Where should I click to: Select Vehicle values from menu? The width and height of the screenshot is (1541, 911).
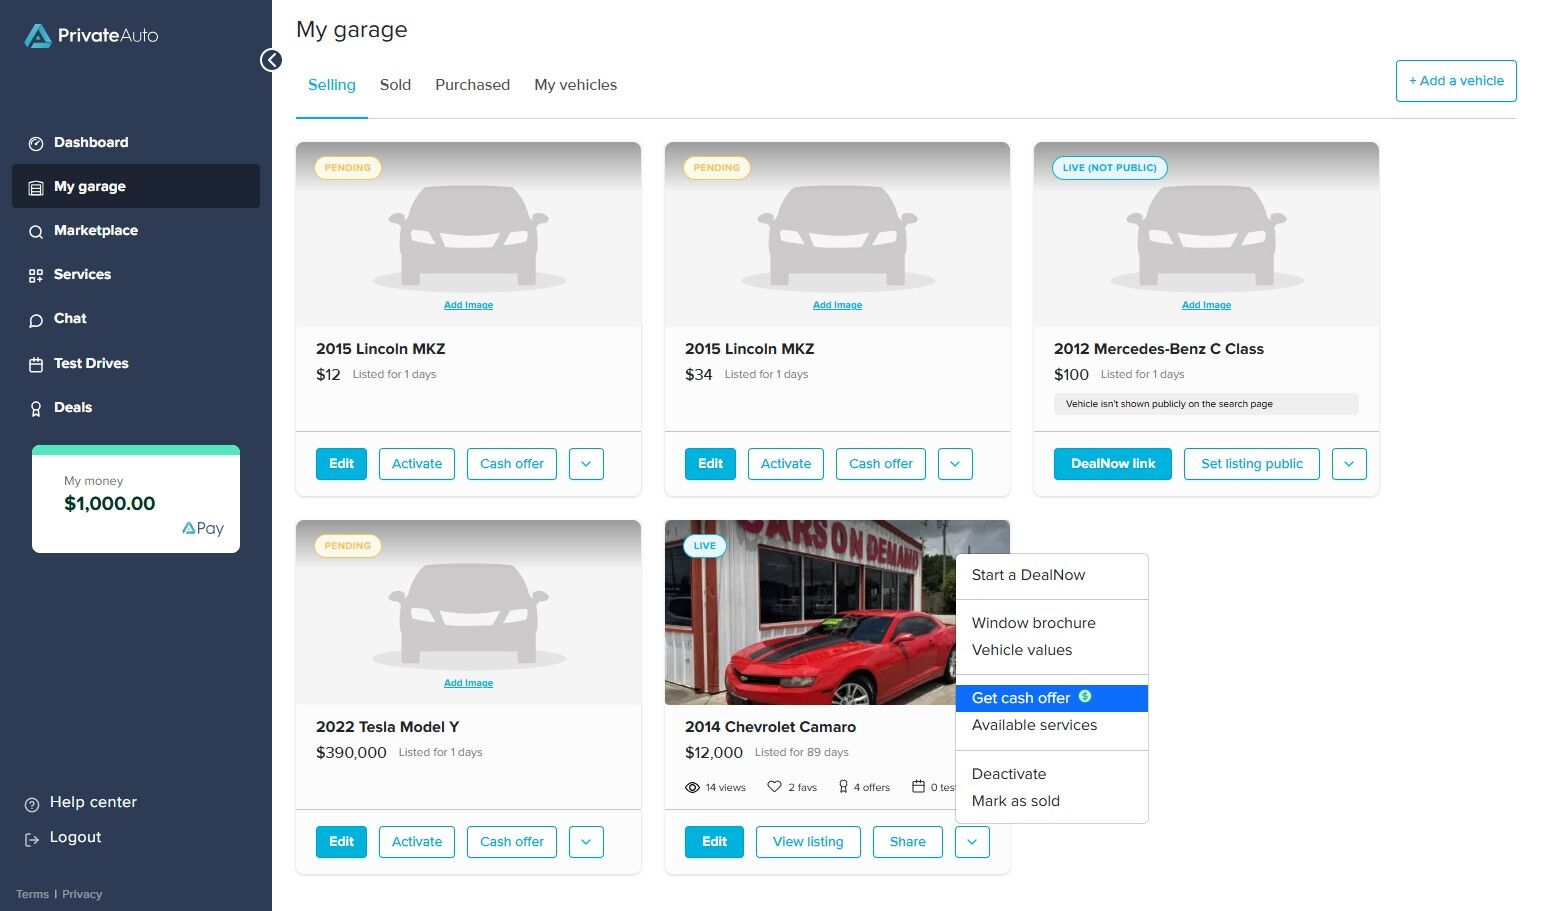pyautogui.click(x=1052, y=650)
